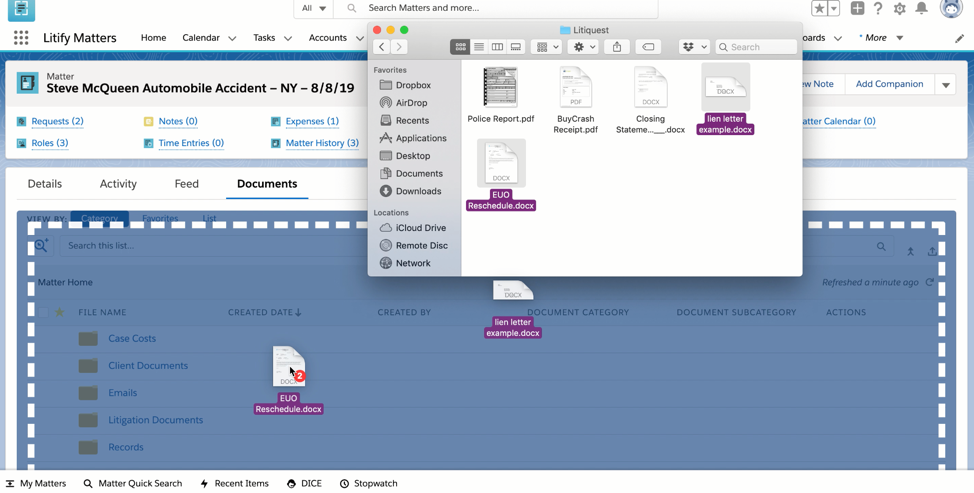974x493 pixels.
Task: Open Finder action gear menu
Action: point(584,47)
